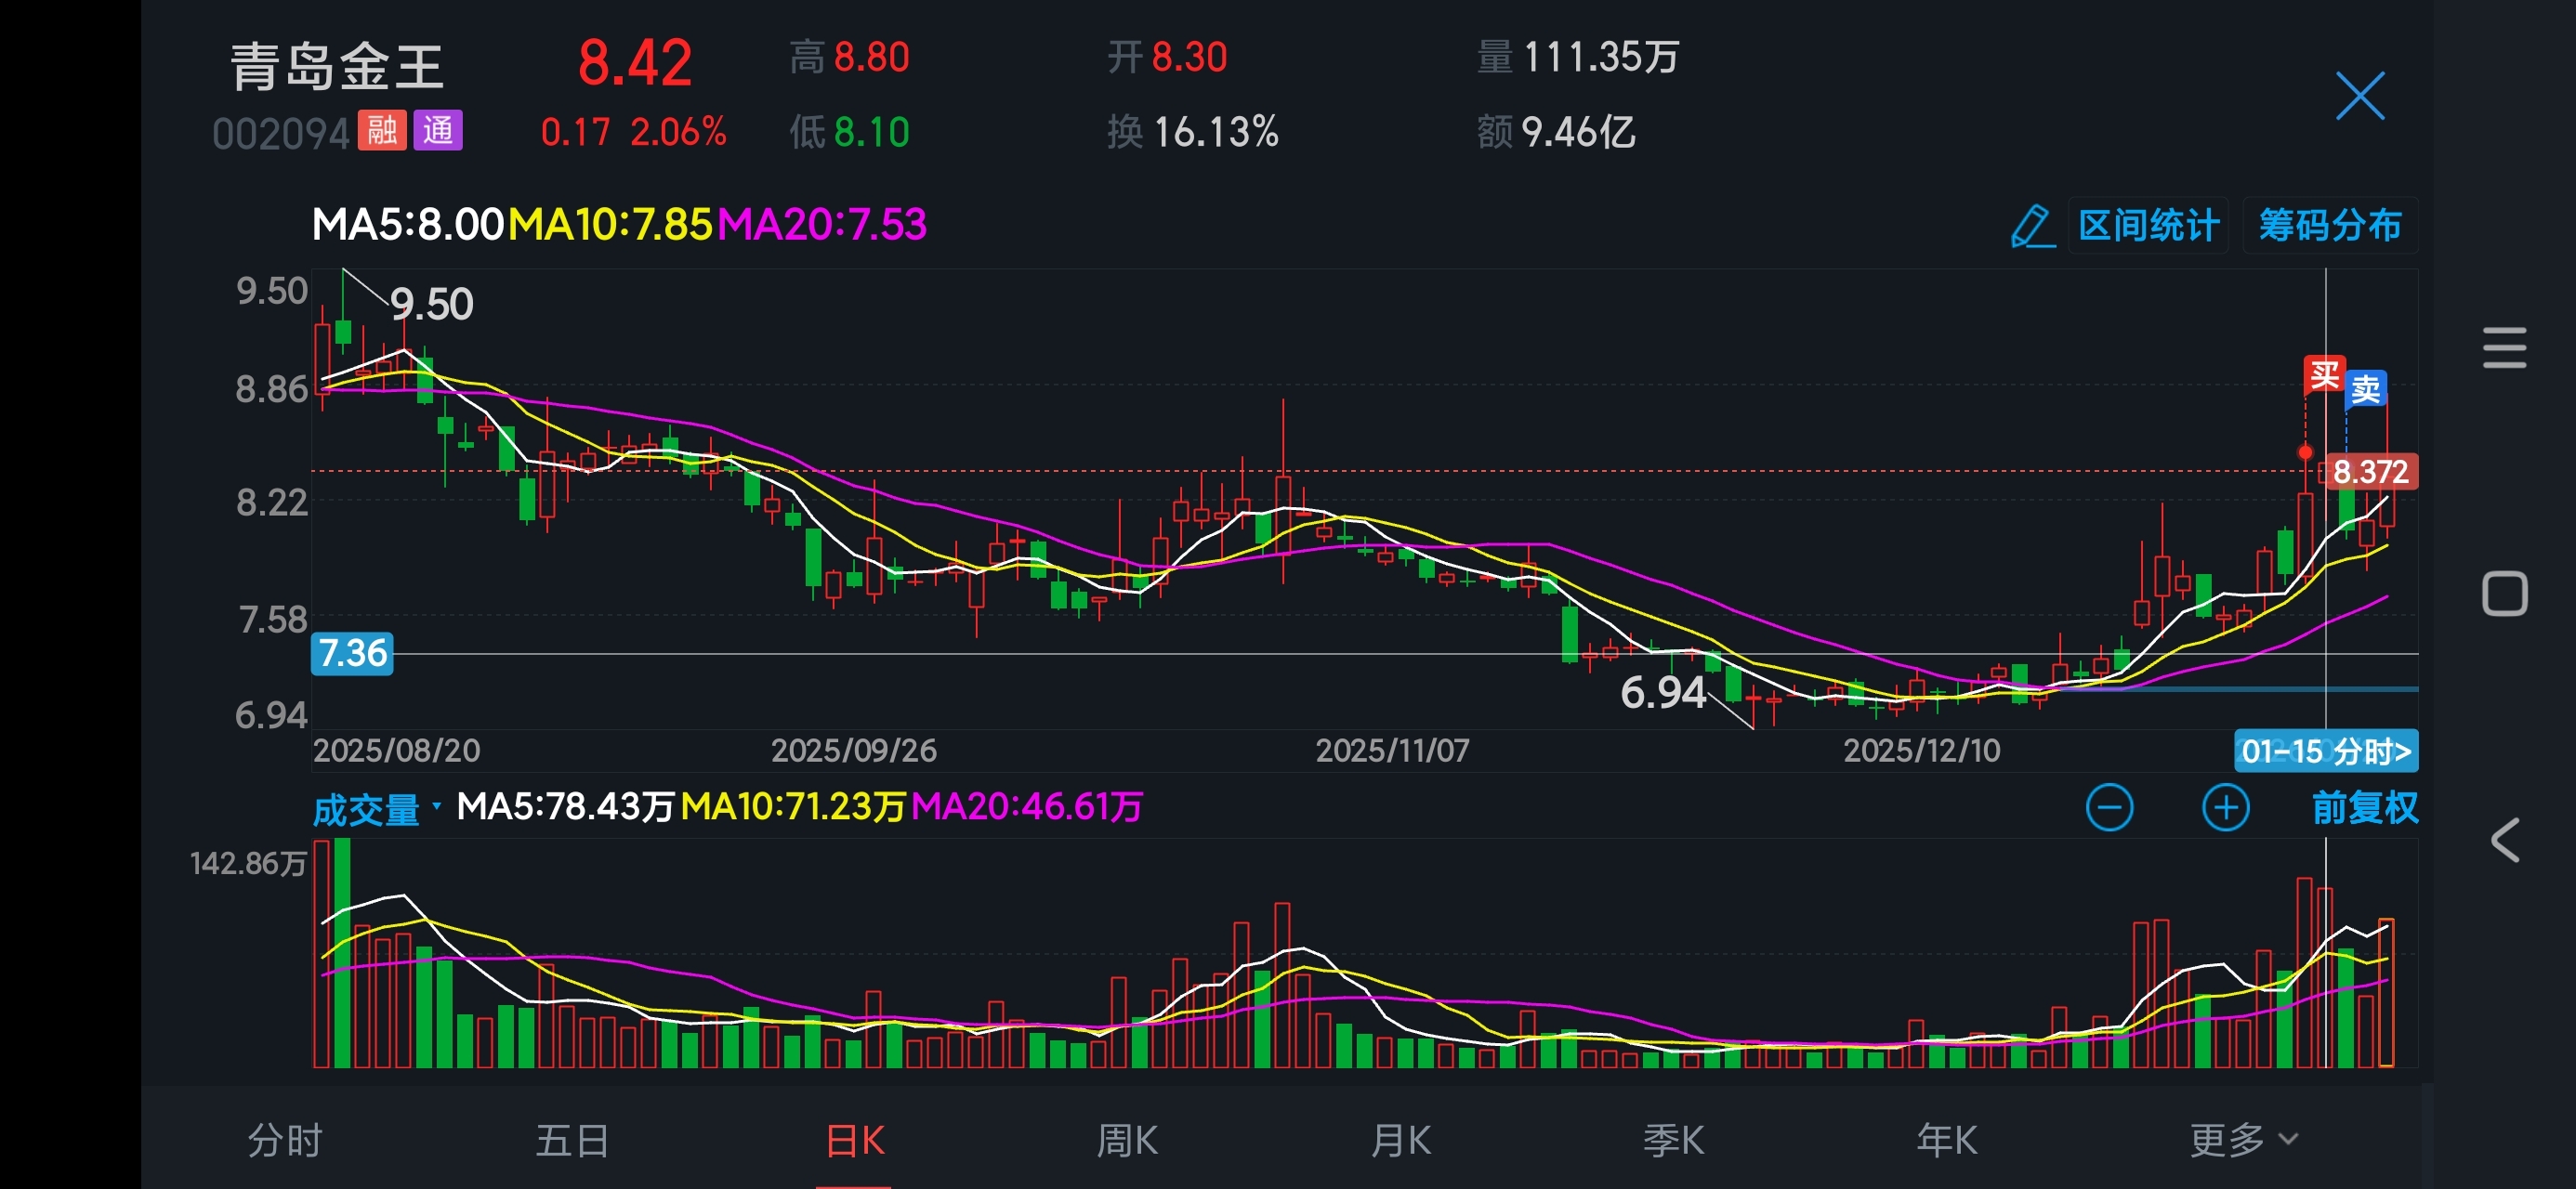2576x1189 pixels.
Task: Toggle 前复权 price adjustment mode
Action: click(x=2364, y=807)
